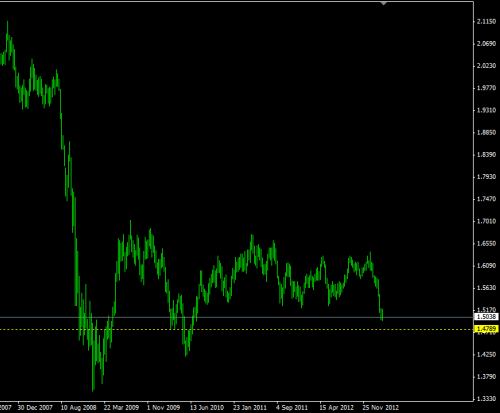Click the 1.8850 price scale label

click(486, 133)
